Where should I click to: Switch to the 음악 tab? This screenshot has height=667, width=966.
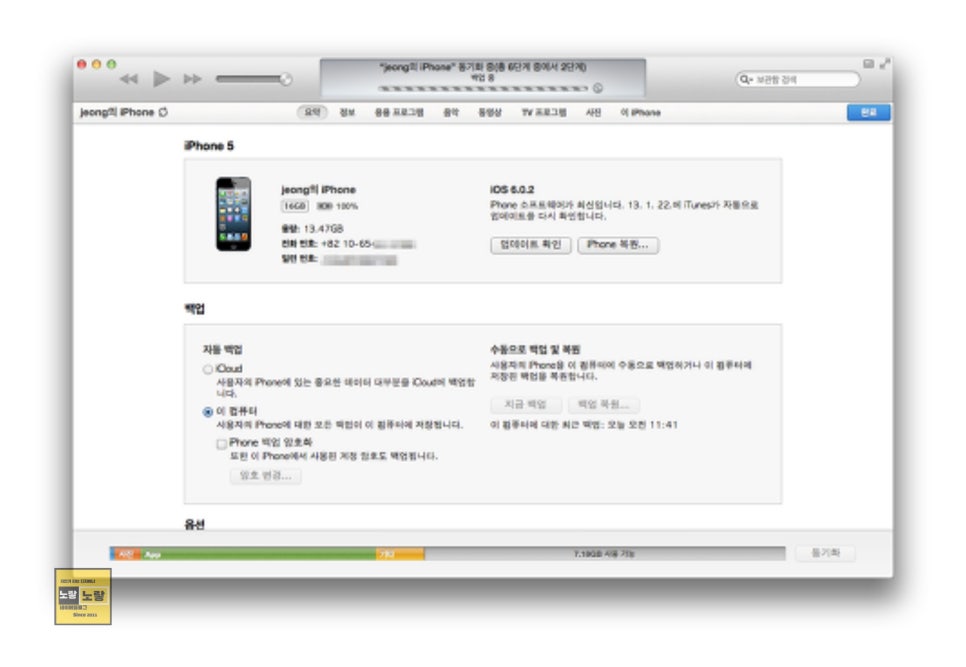(x=451, y=113)
